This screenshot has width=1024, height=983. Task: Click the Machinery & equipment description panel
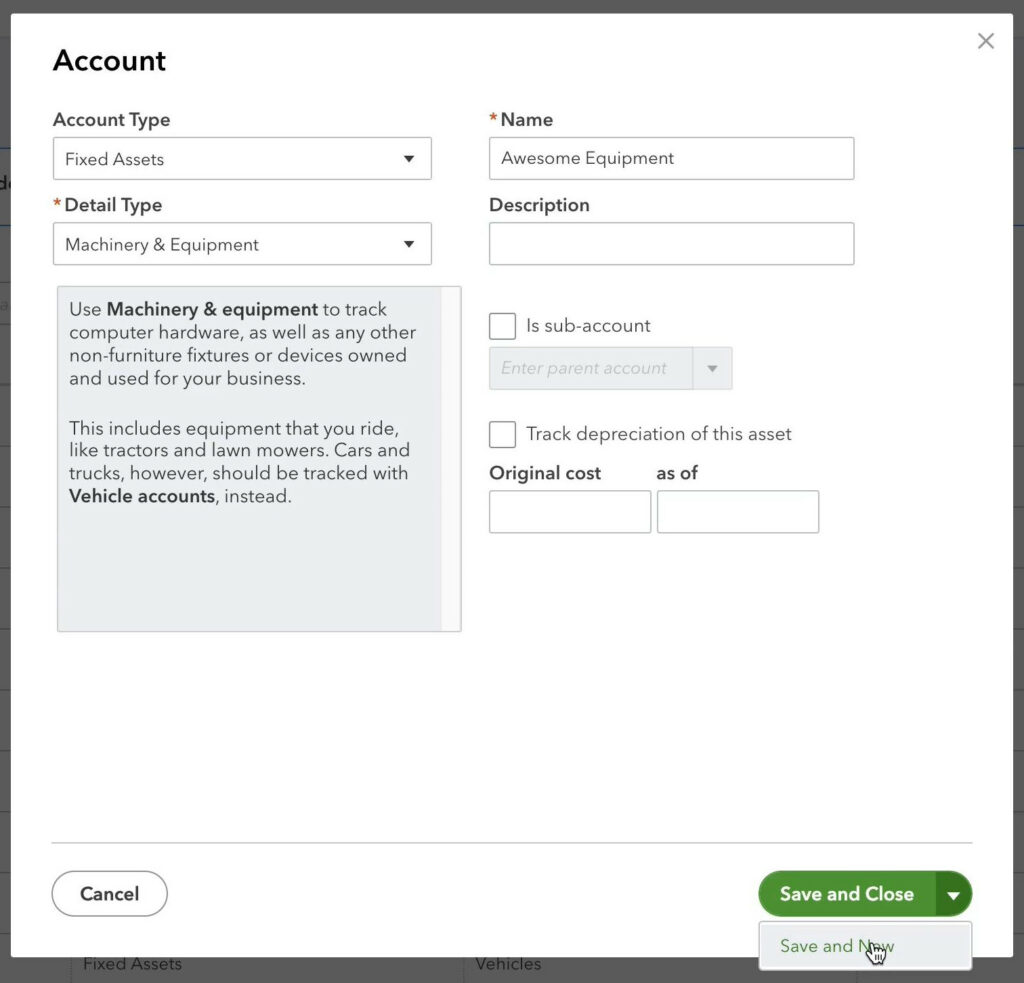pos(258,459)
